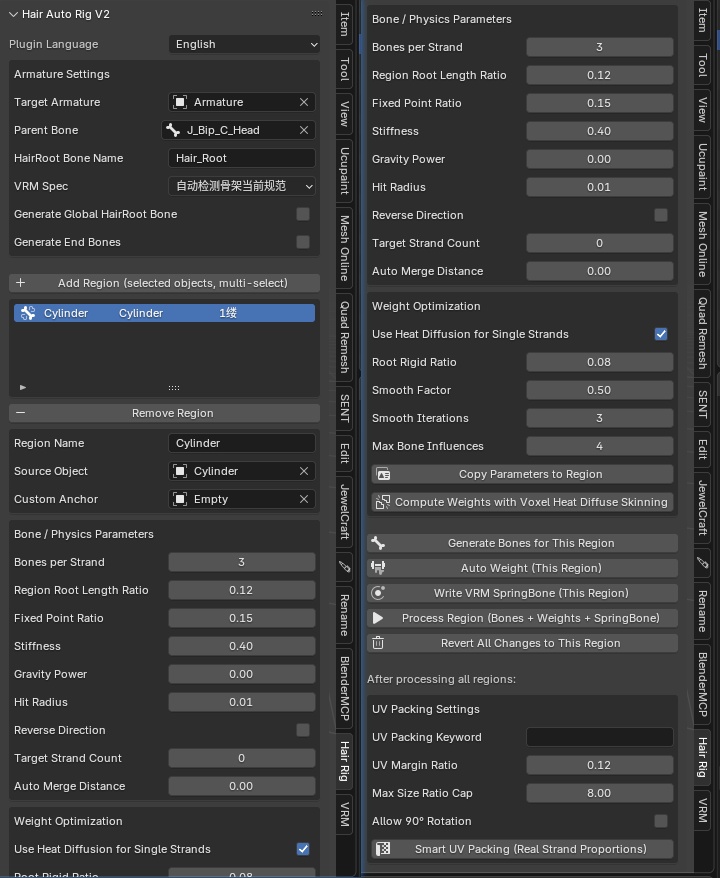Viewport: 720px width, 878px height.
Task: Enable Allow 90° Rotation checkbox
Action: pos(661,821)
